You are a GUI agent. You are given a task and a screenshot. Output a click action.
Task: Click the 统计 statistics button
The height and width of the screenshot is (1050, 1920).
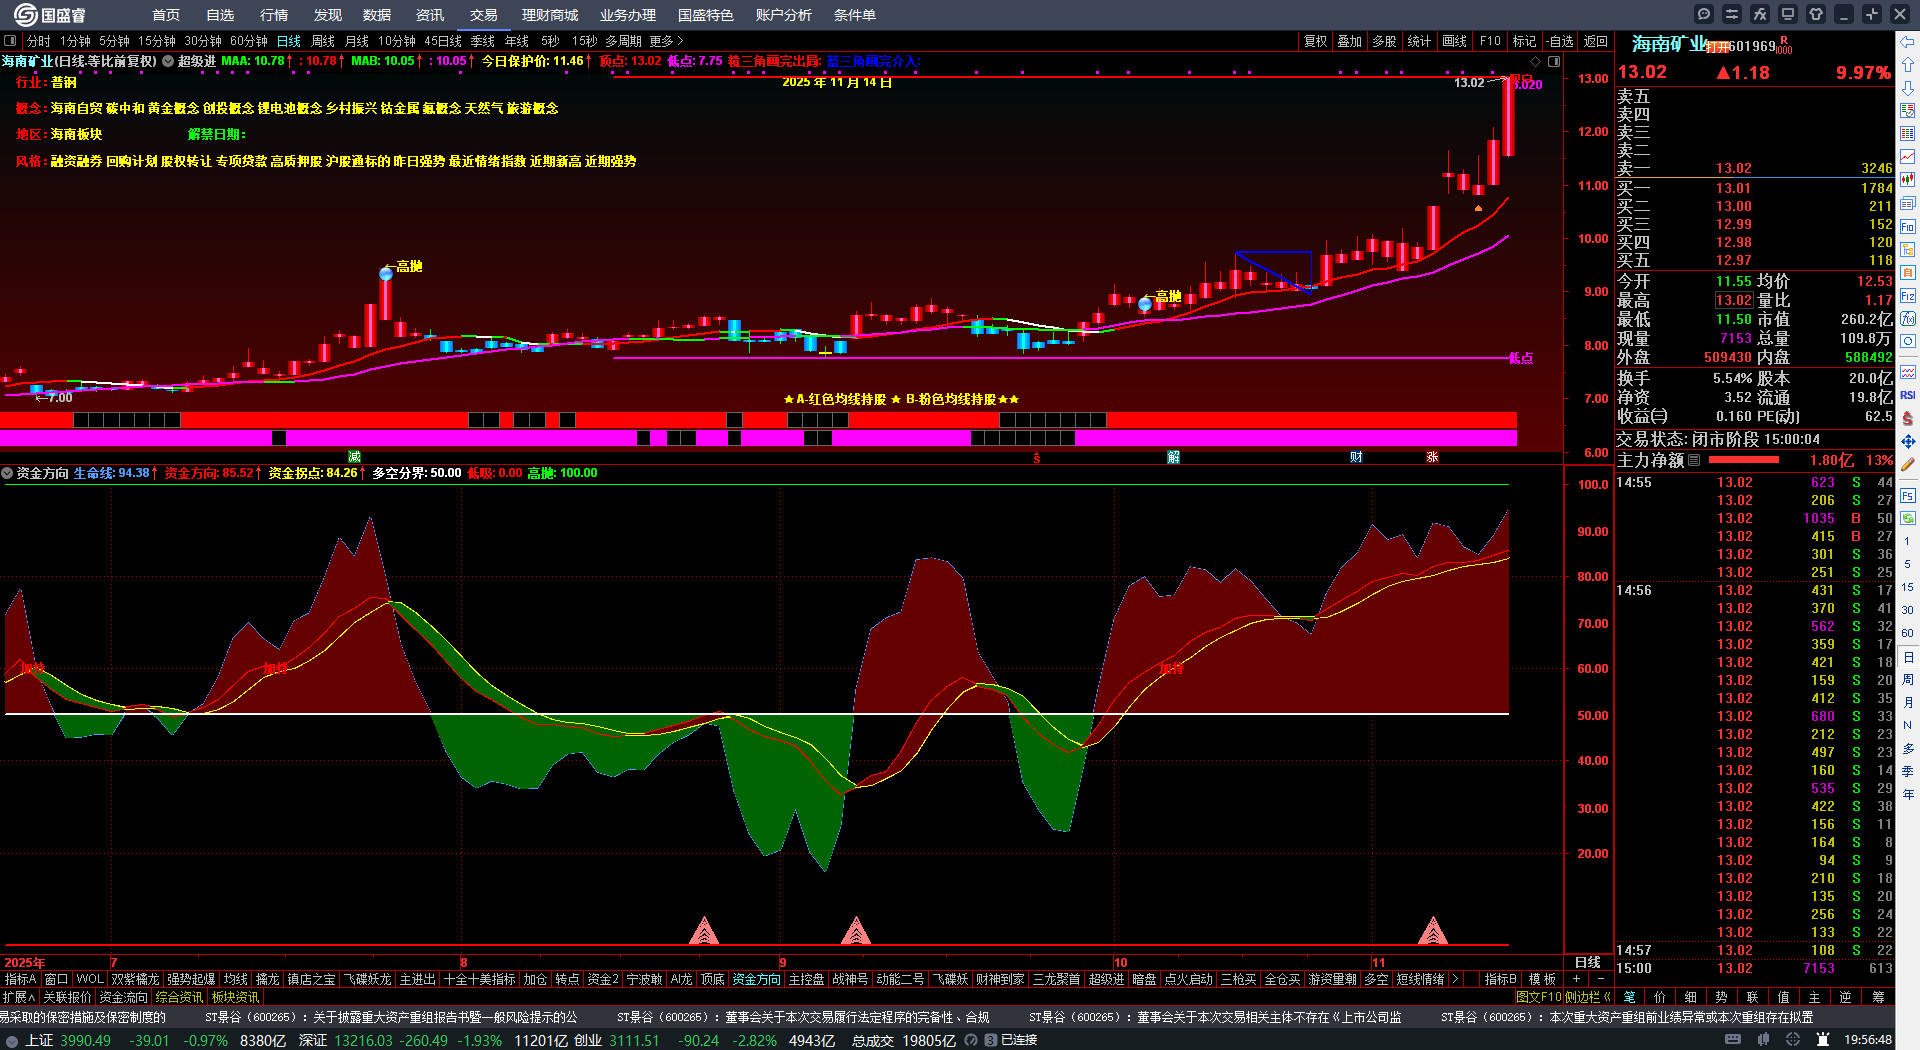[1419, 41]
